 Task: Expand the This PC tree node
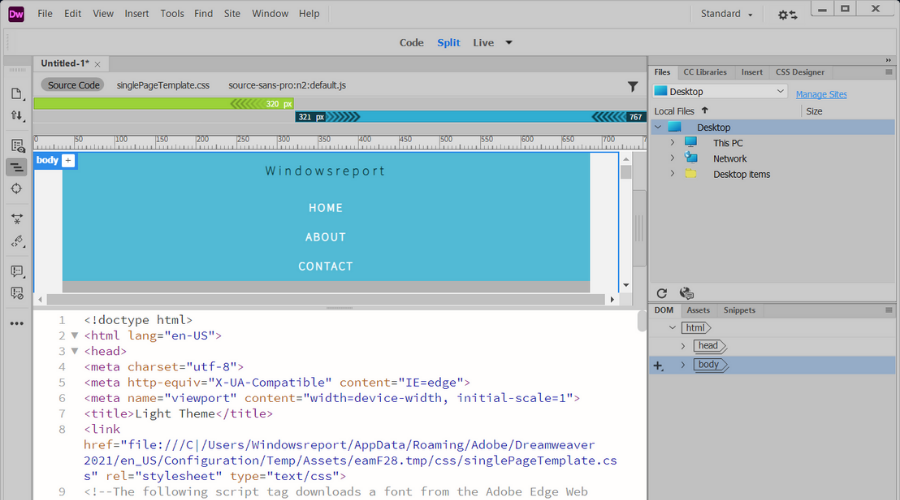point(673,143)
